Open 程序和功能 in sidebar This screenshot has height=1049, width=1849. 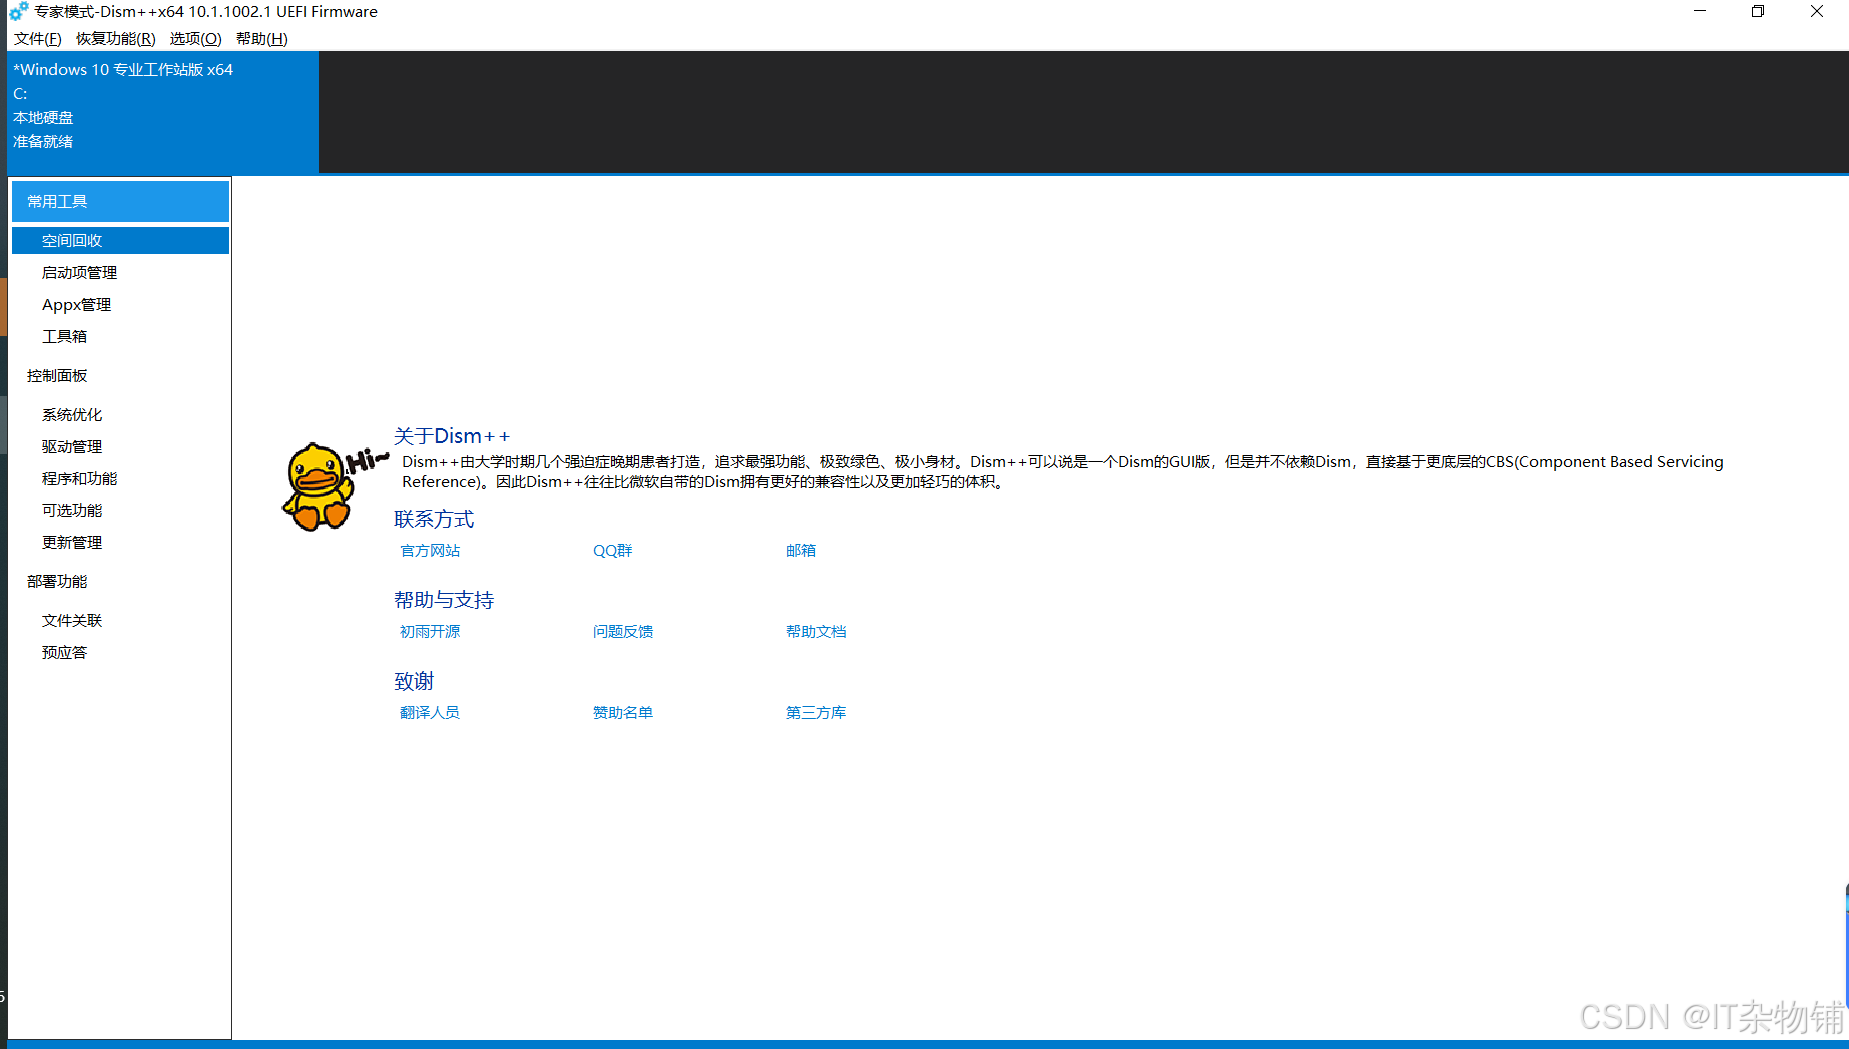[120, 478]
